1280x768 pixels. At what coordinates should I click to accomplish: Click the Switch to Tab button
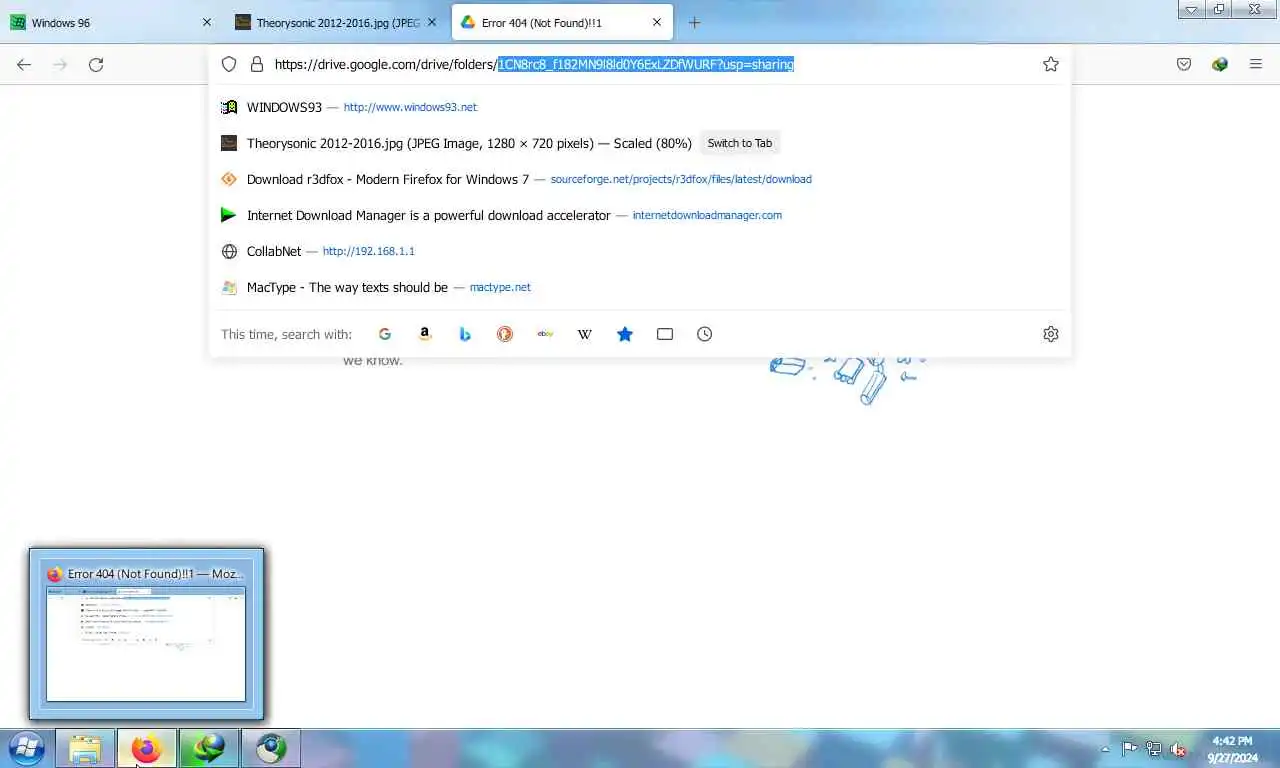point(740,143)
